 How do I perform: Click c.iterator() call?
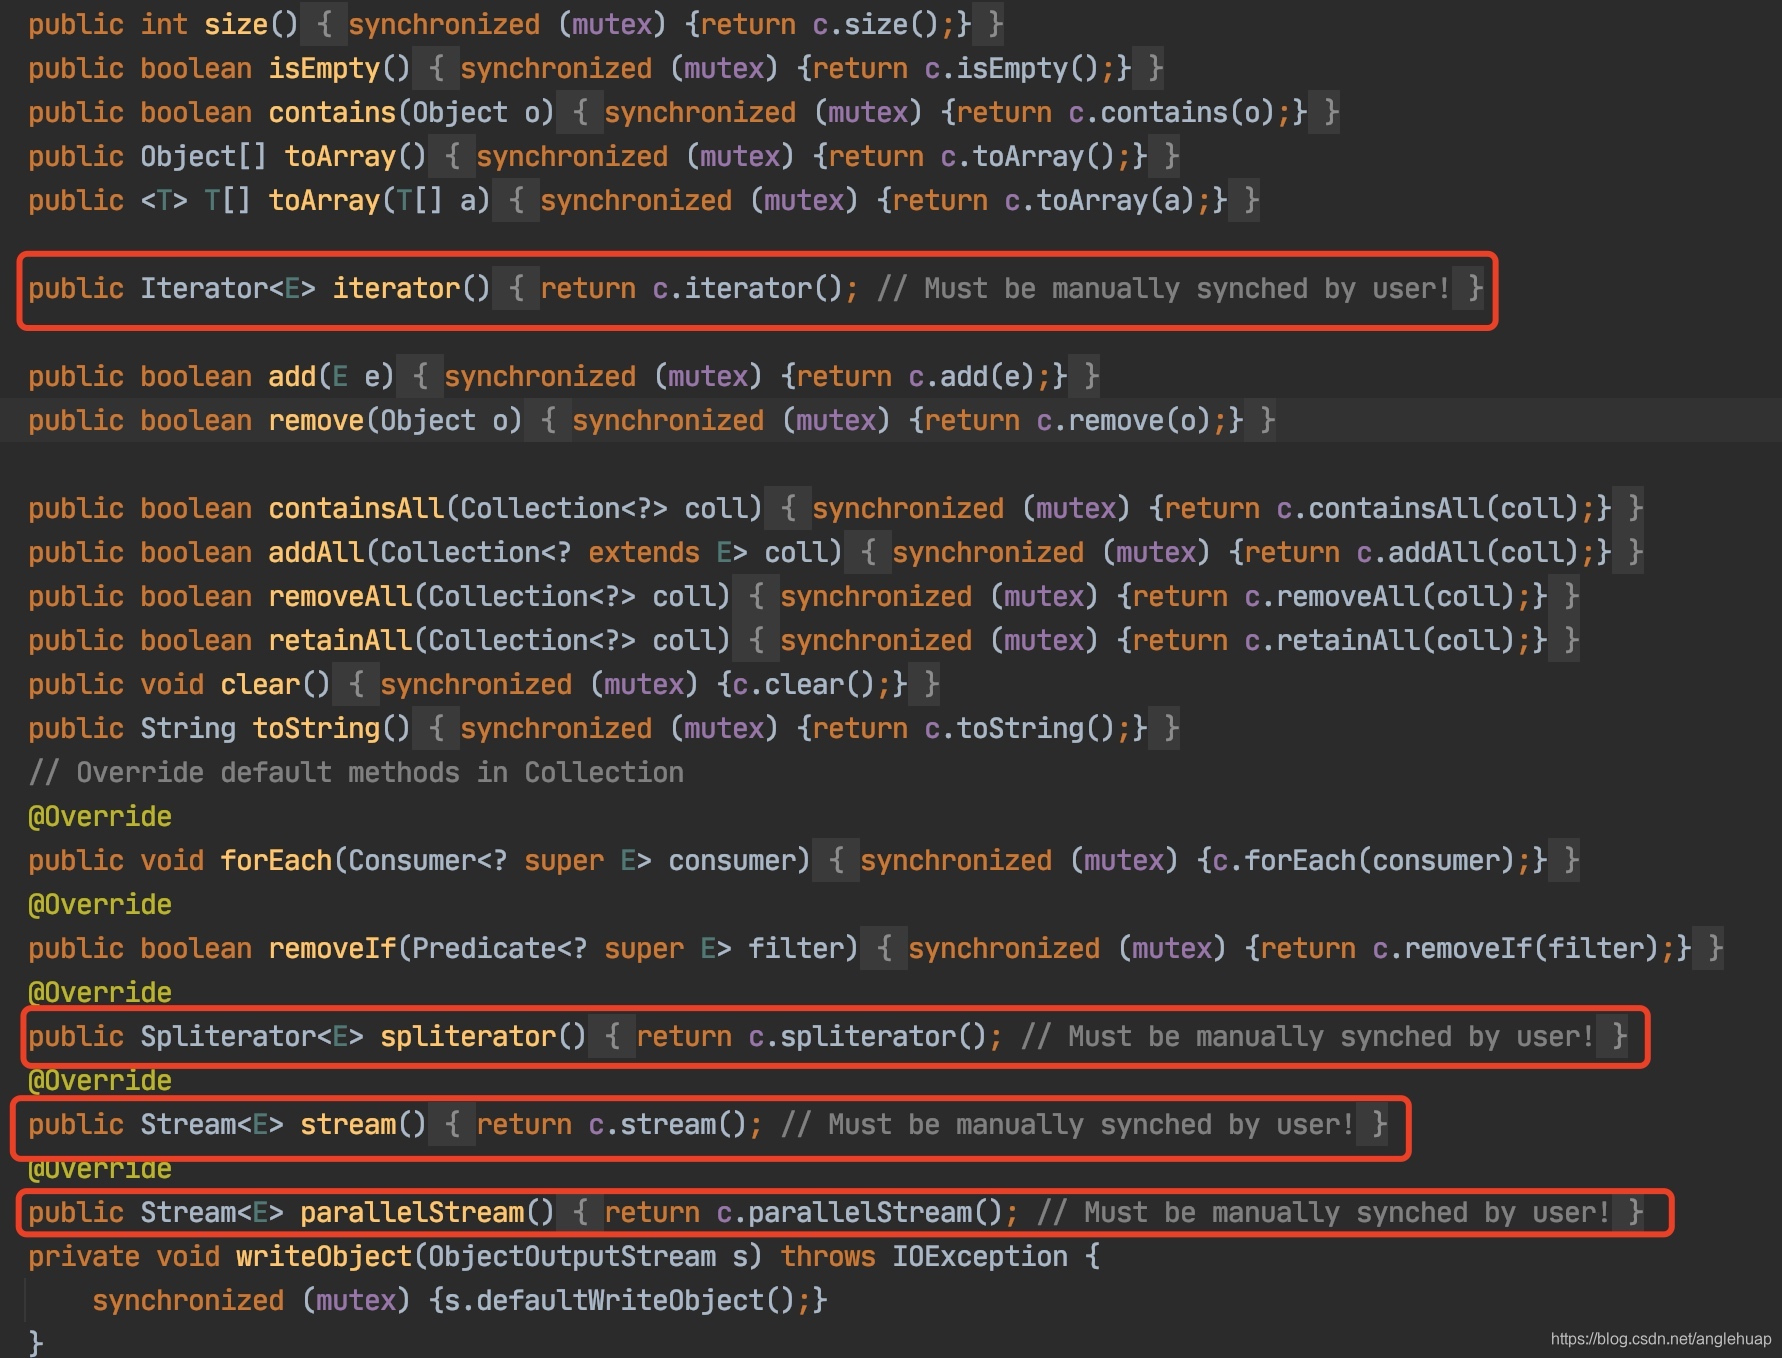point(748,288)
